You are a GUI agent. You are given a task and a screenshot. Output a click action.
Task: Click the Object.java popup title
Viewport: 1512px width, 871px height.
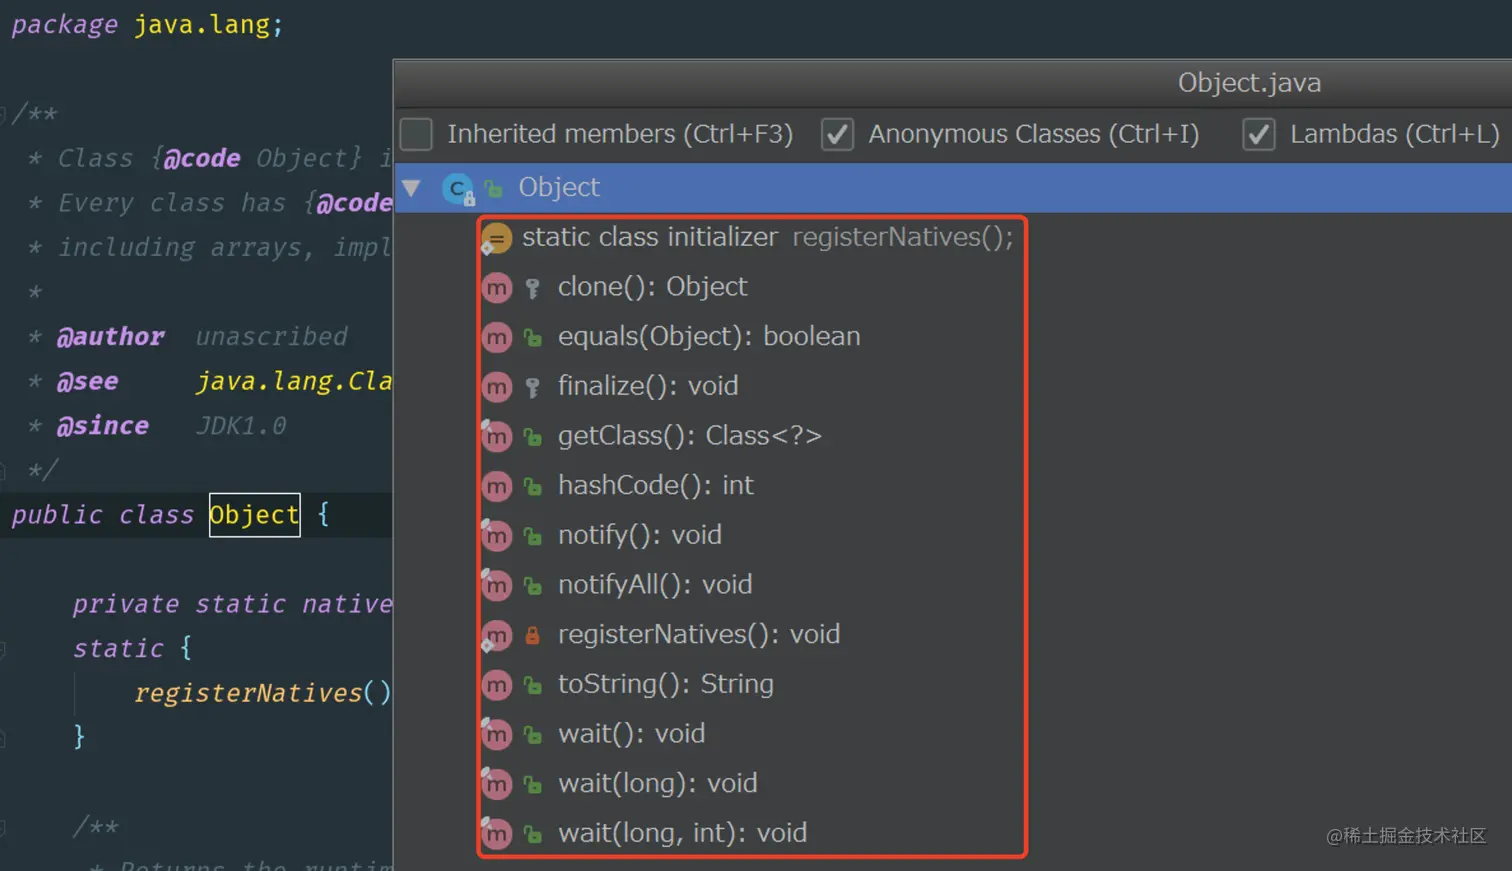click(x=1248, y=83)
